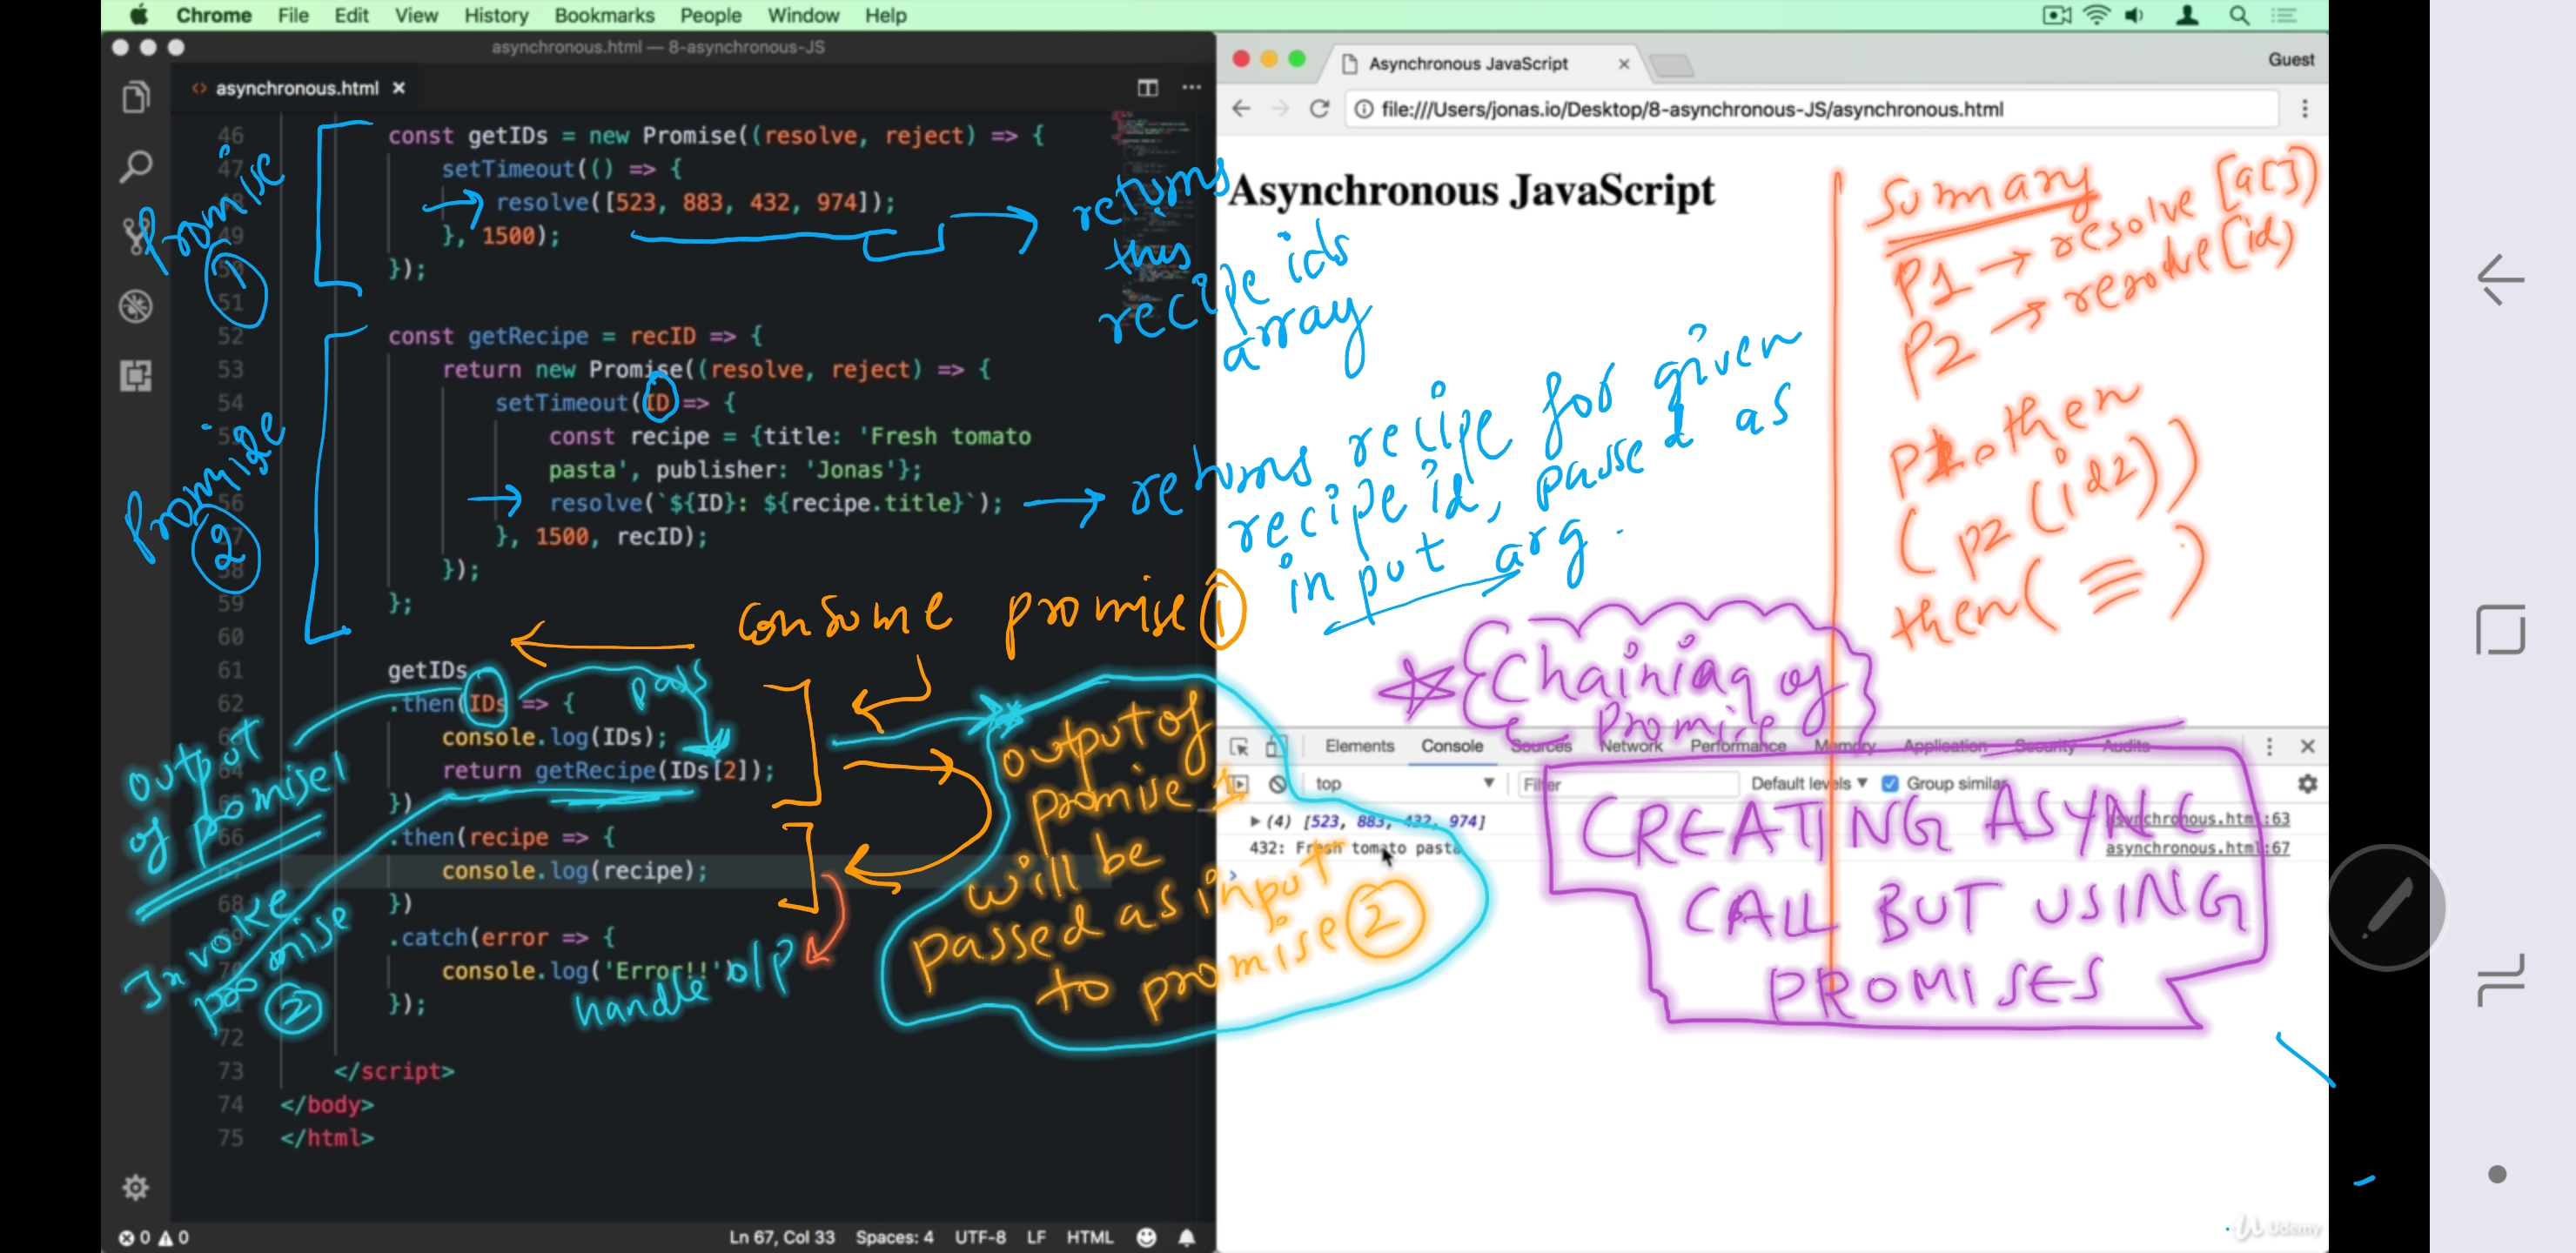Click the page info icon in address bar
The height and width of the screenshot is (1253, 2576).
point(1363,109)
